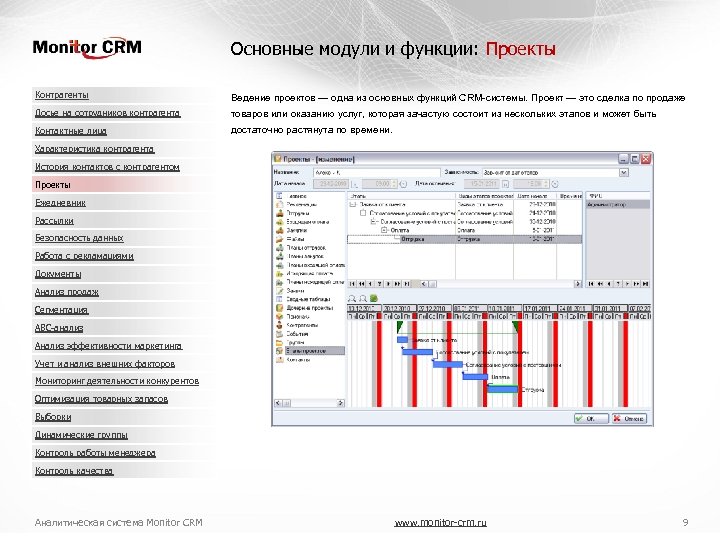Click clock icon beside start time field
Image resolution: width=720 pixels, height=540 pixels.
click(x=403, y=184)
